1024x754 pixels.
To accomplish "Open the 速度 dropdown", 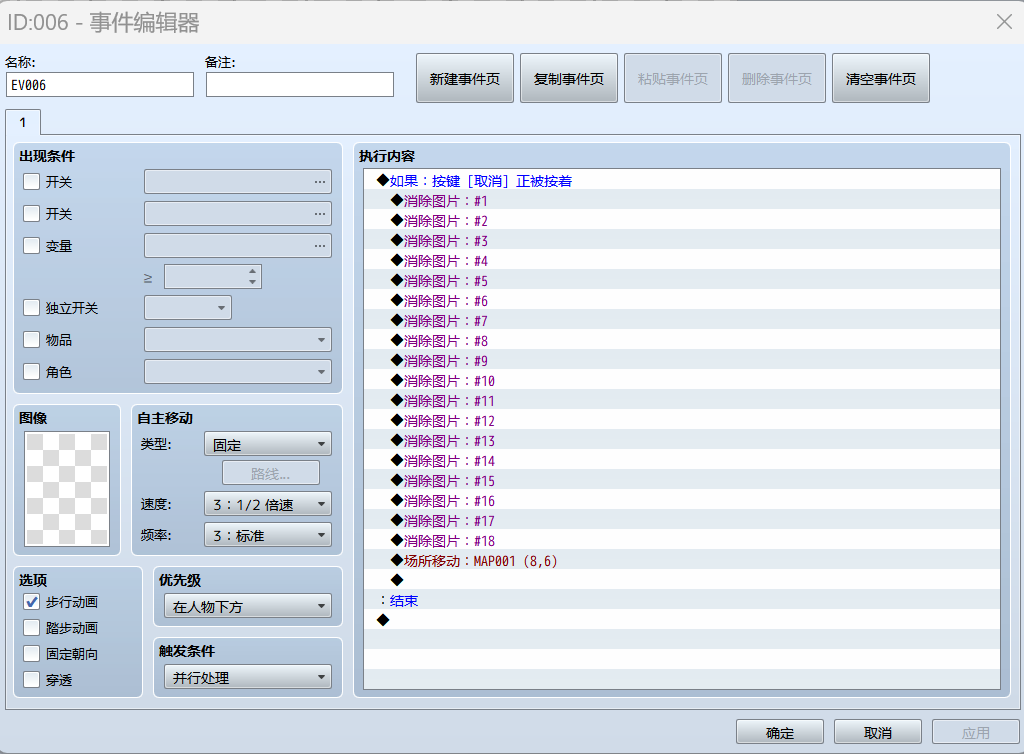I will coord(268,504).
